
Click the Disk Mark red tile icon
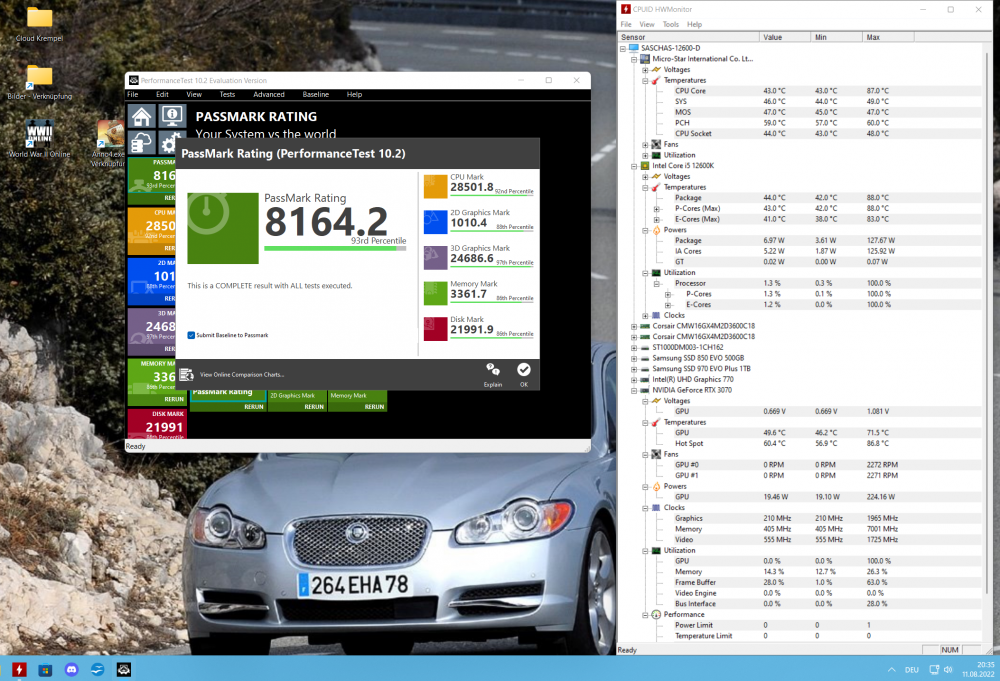coord(435,329)
